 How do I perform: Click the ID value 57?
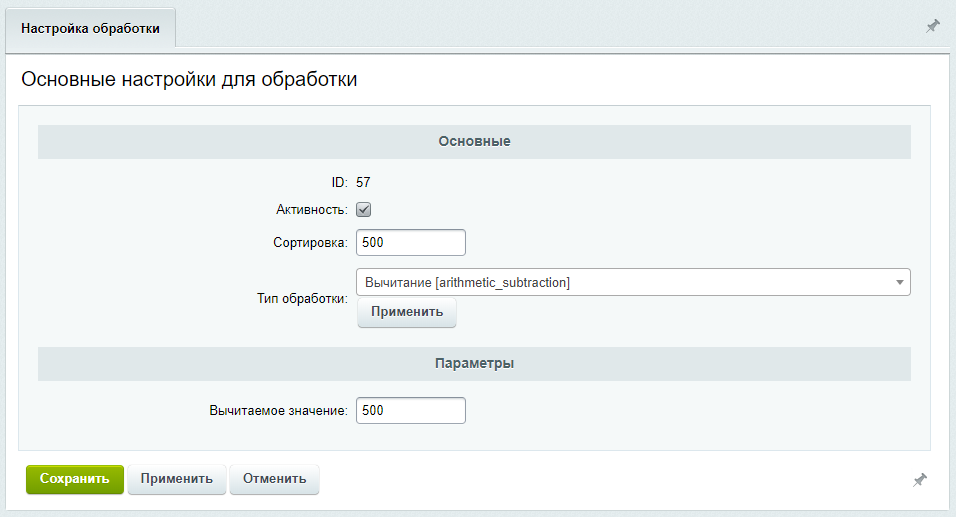(363, 182)
